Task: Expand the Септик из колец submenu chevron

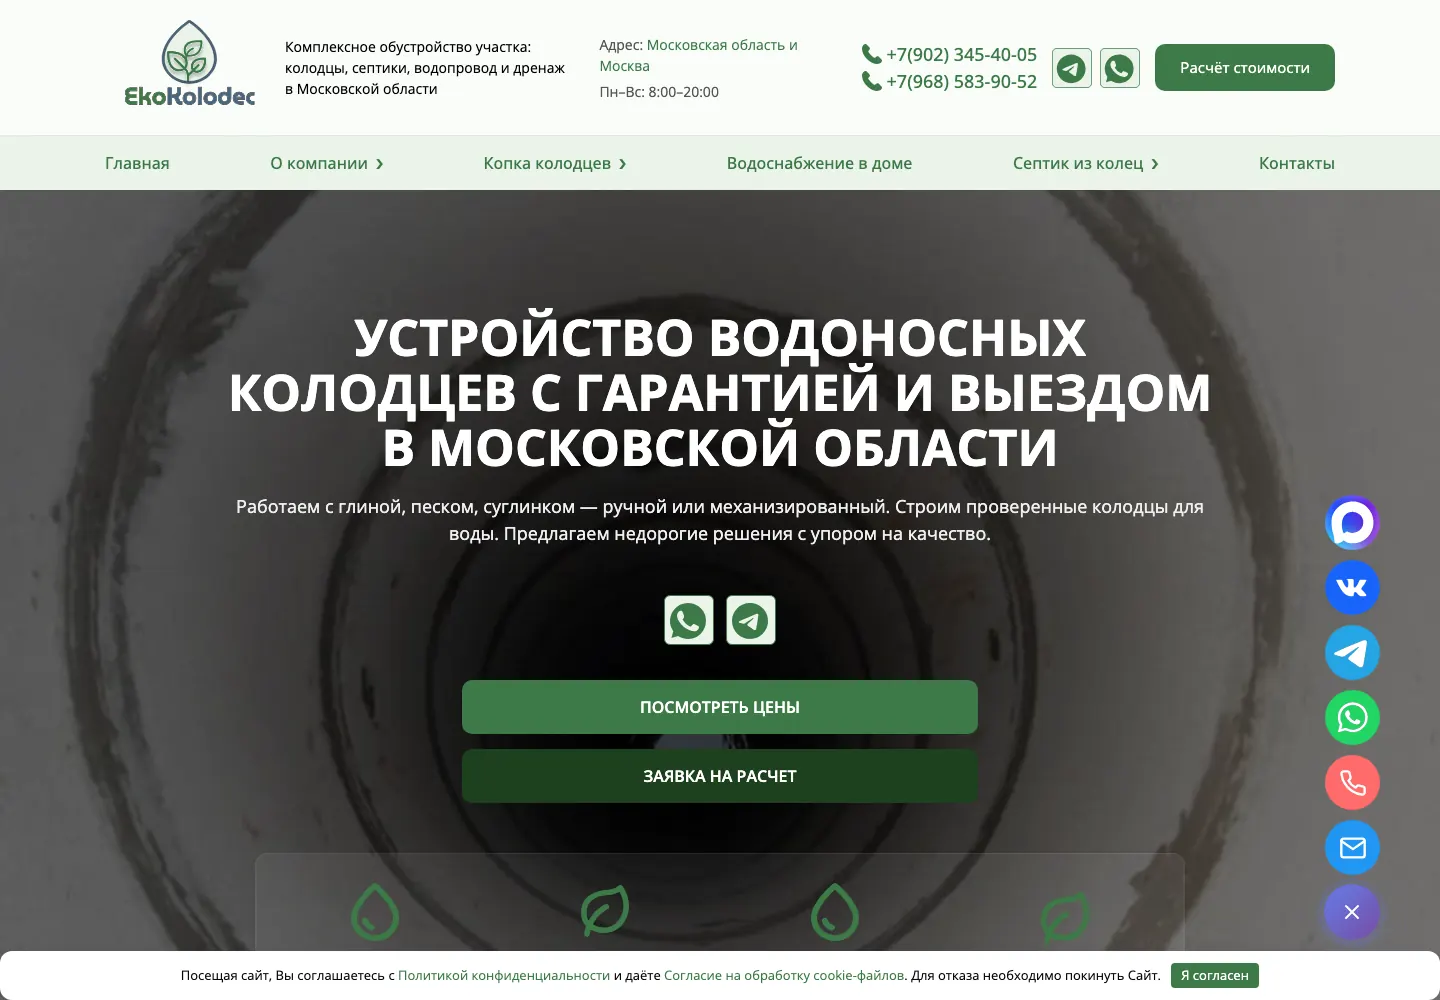Action: [1155, 164]
